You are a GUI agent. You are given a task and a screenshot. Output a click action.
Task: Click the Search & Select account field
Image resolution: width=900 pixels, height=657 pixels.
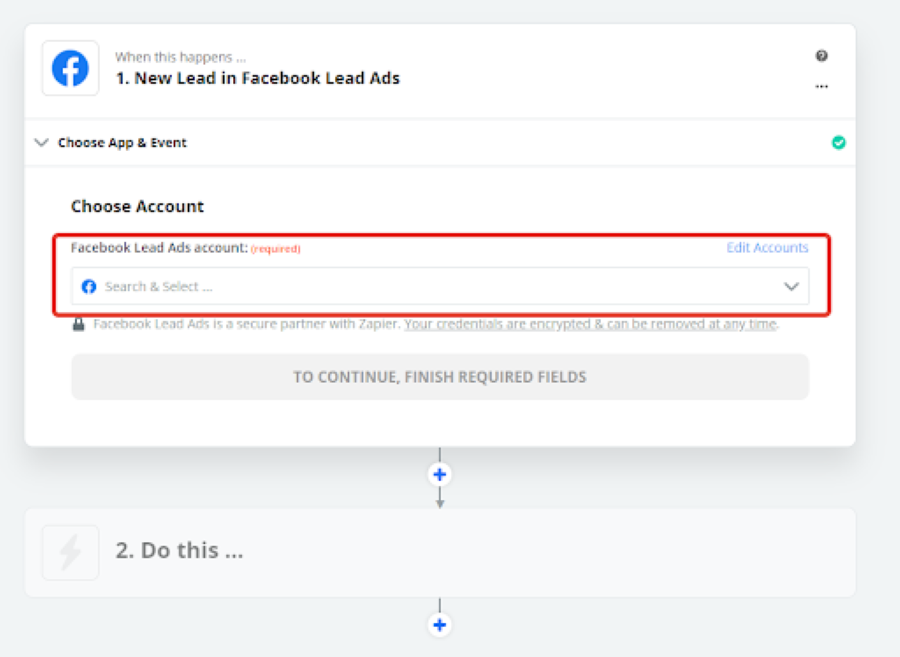(x=440, y=286)
